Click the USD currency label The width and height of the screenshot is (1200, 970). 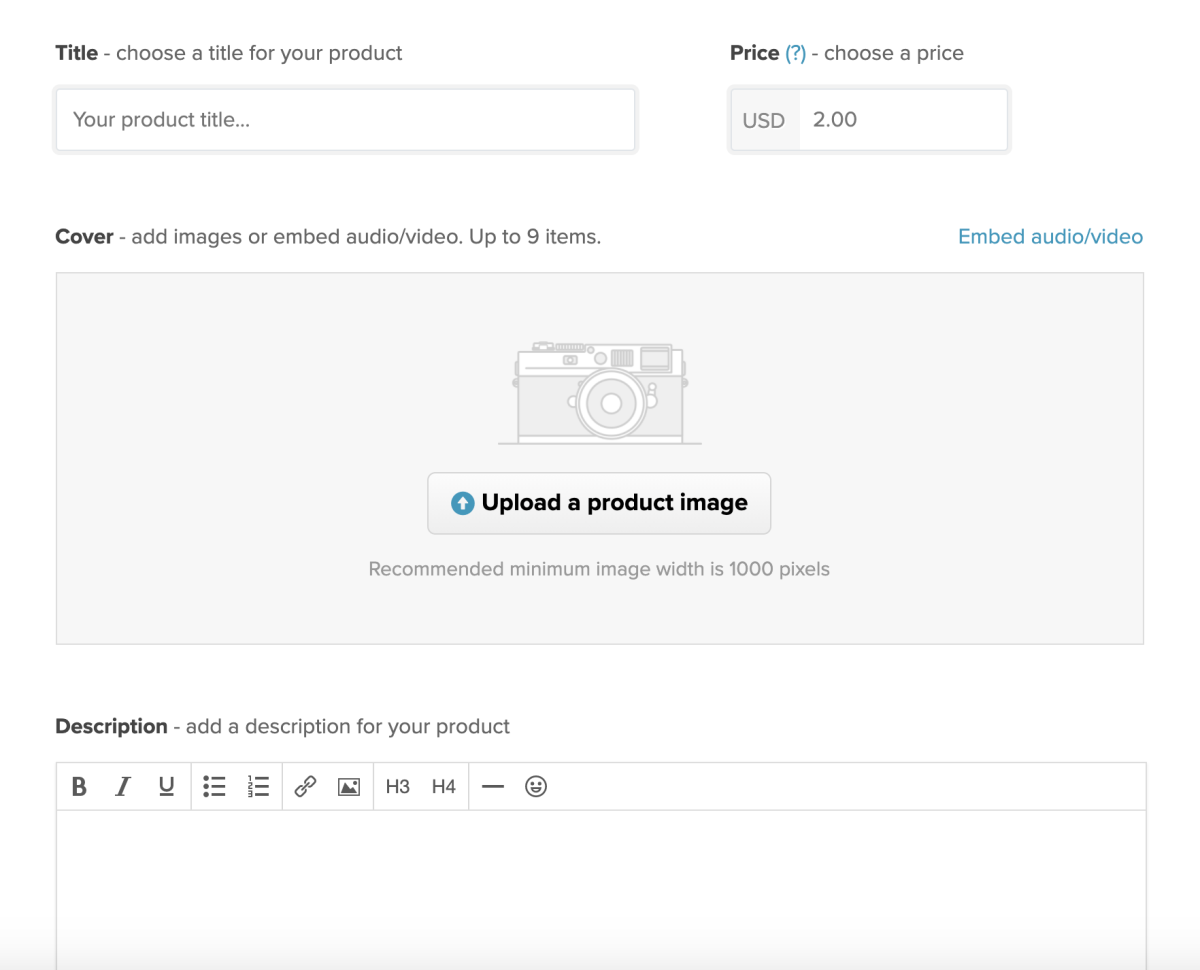pos(764,121)
